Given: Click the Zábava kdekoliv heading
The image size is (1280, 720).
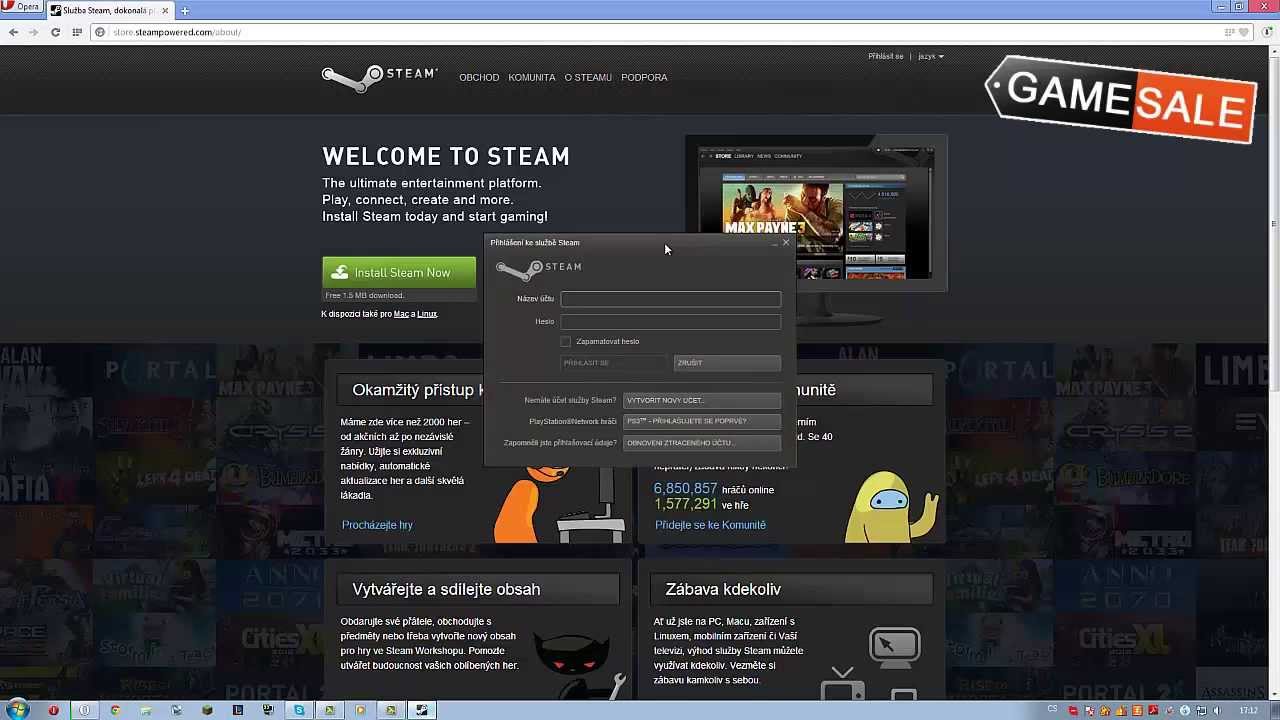Looking at the screenshot, I should [x=723, y=589].
